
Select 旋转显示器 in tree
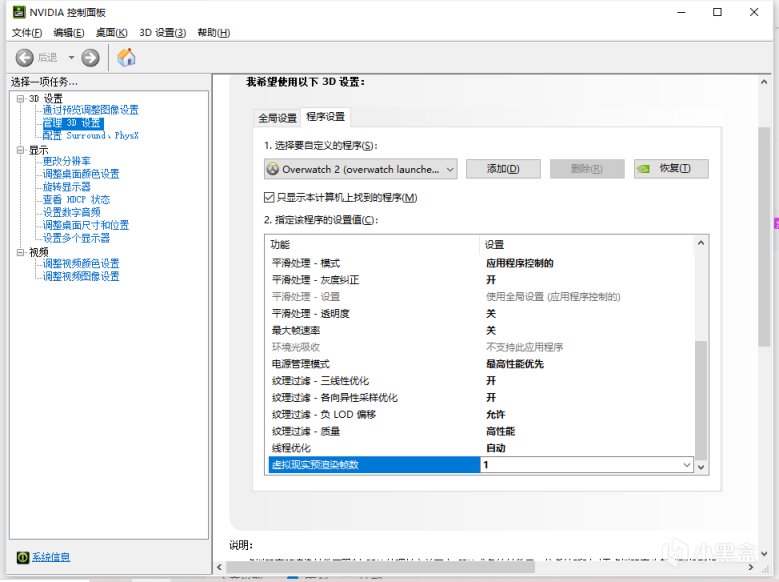67,187
